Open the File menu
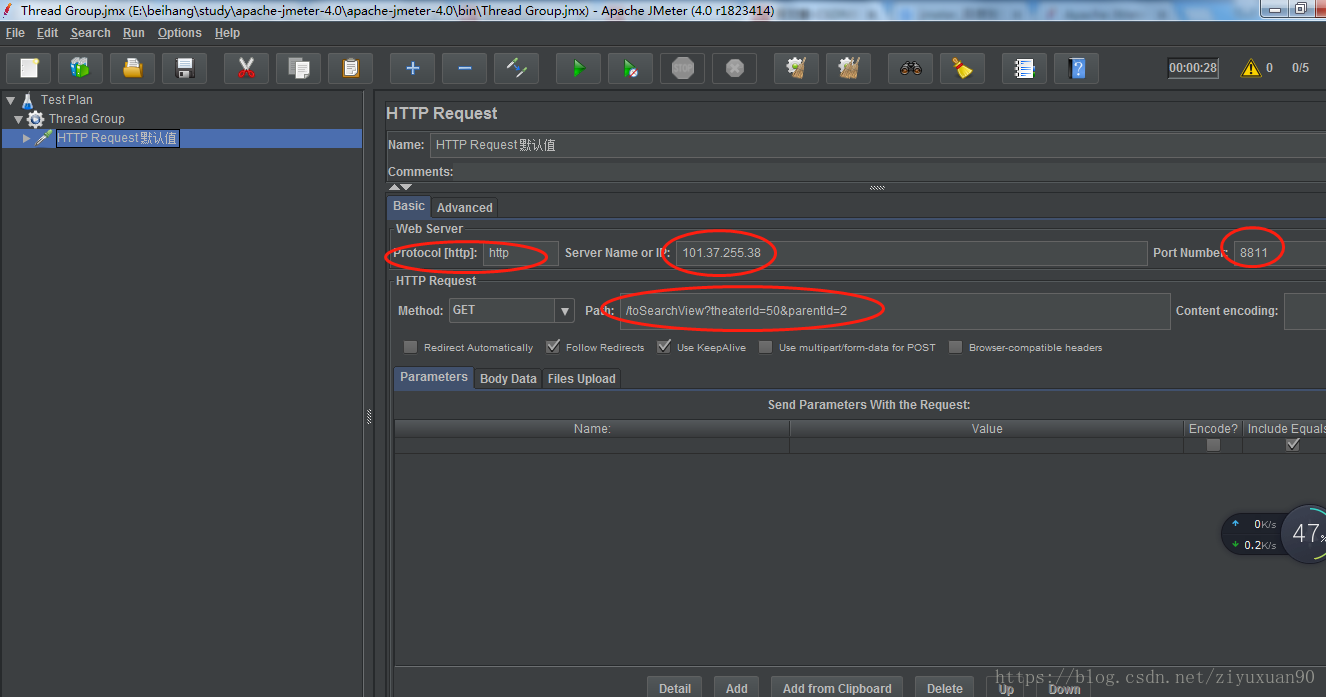 click(15, 33)
